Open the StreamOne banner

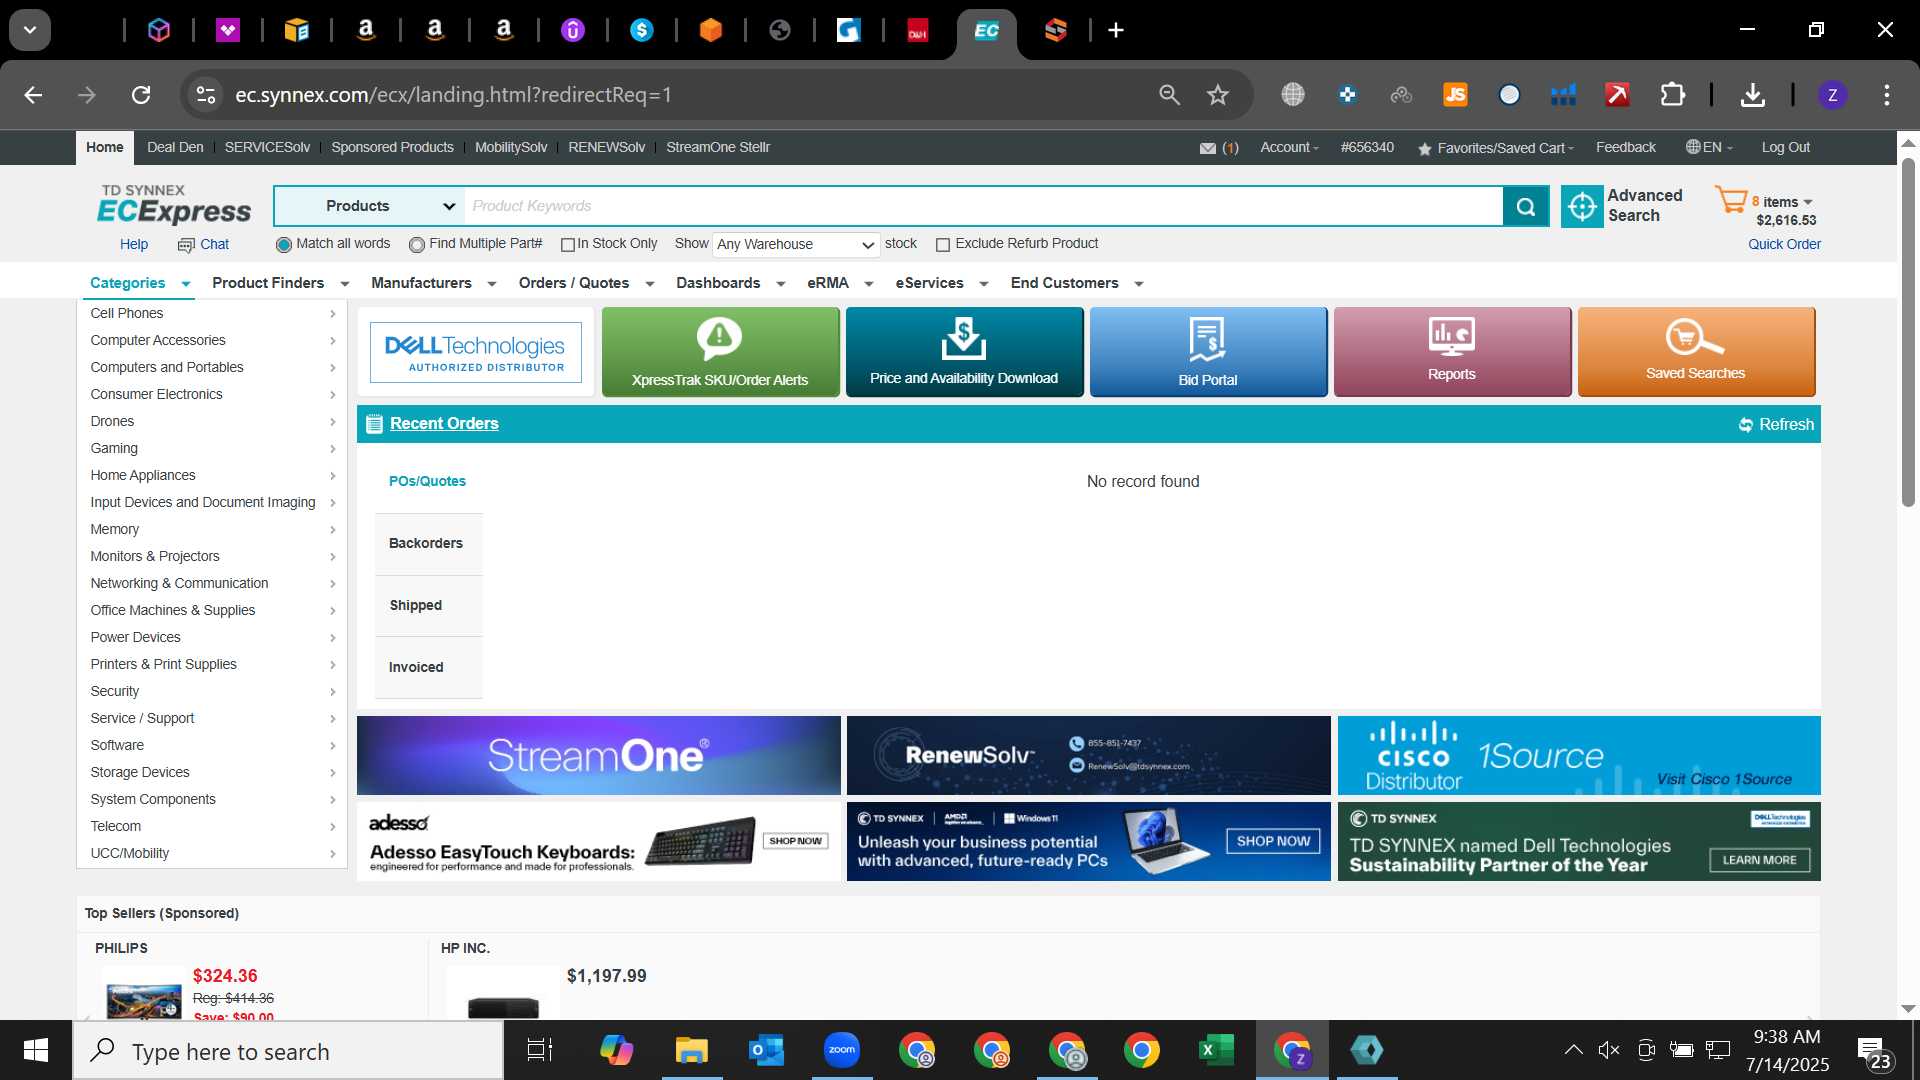tap(598, 756)
